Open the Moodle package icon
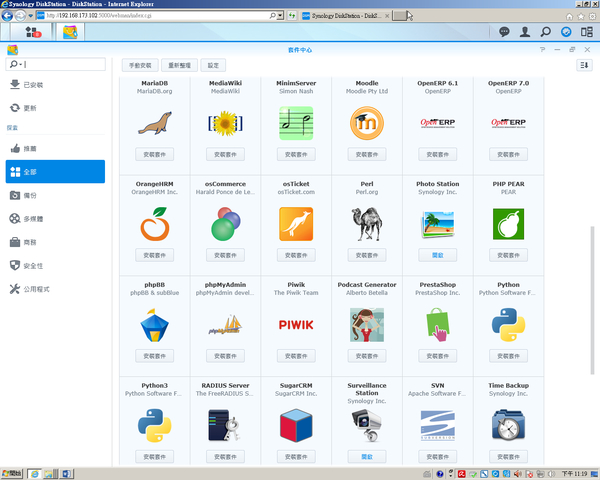Viewport: 600px width, 480px height. (366, 123)
